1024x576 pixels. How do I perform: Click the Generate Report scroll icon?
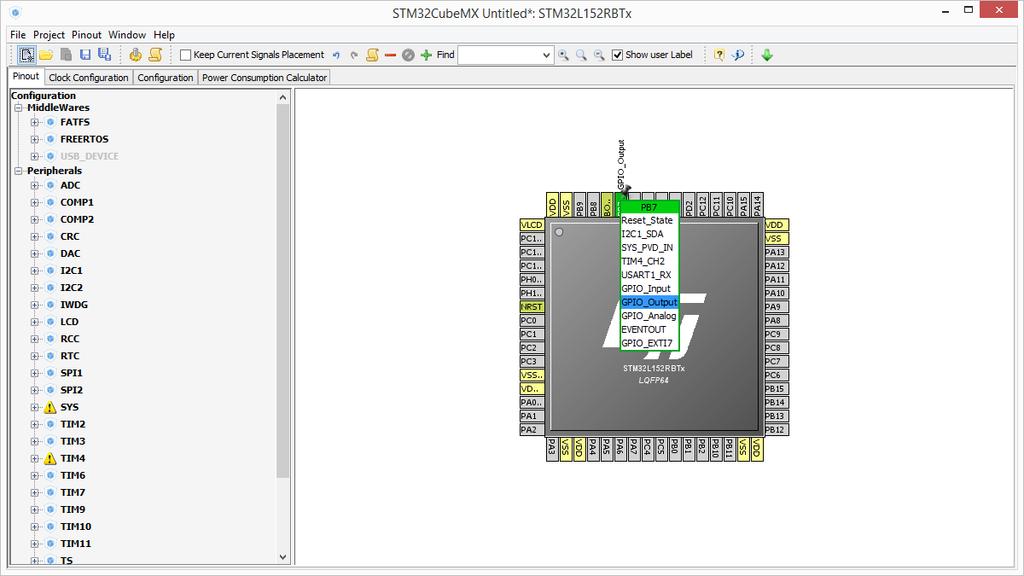[x=155, y=55]
